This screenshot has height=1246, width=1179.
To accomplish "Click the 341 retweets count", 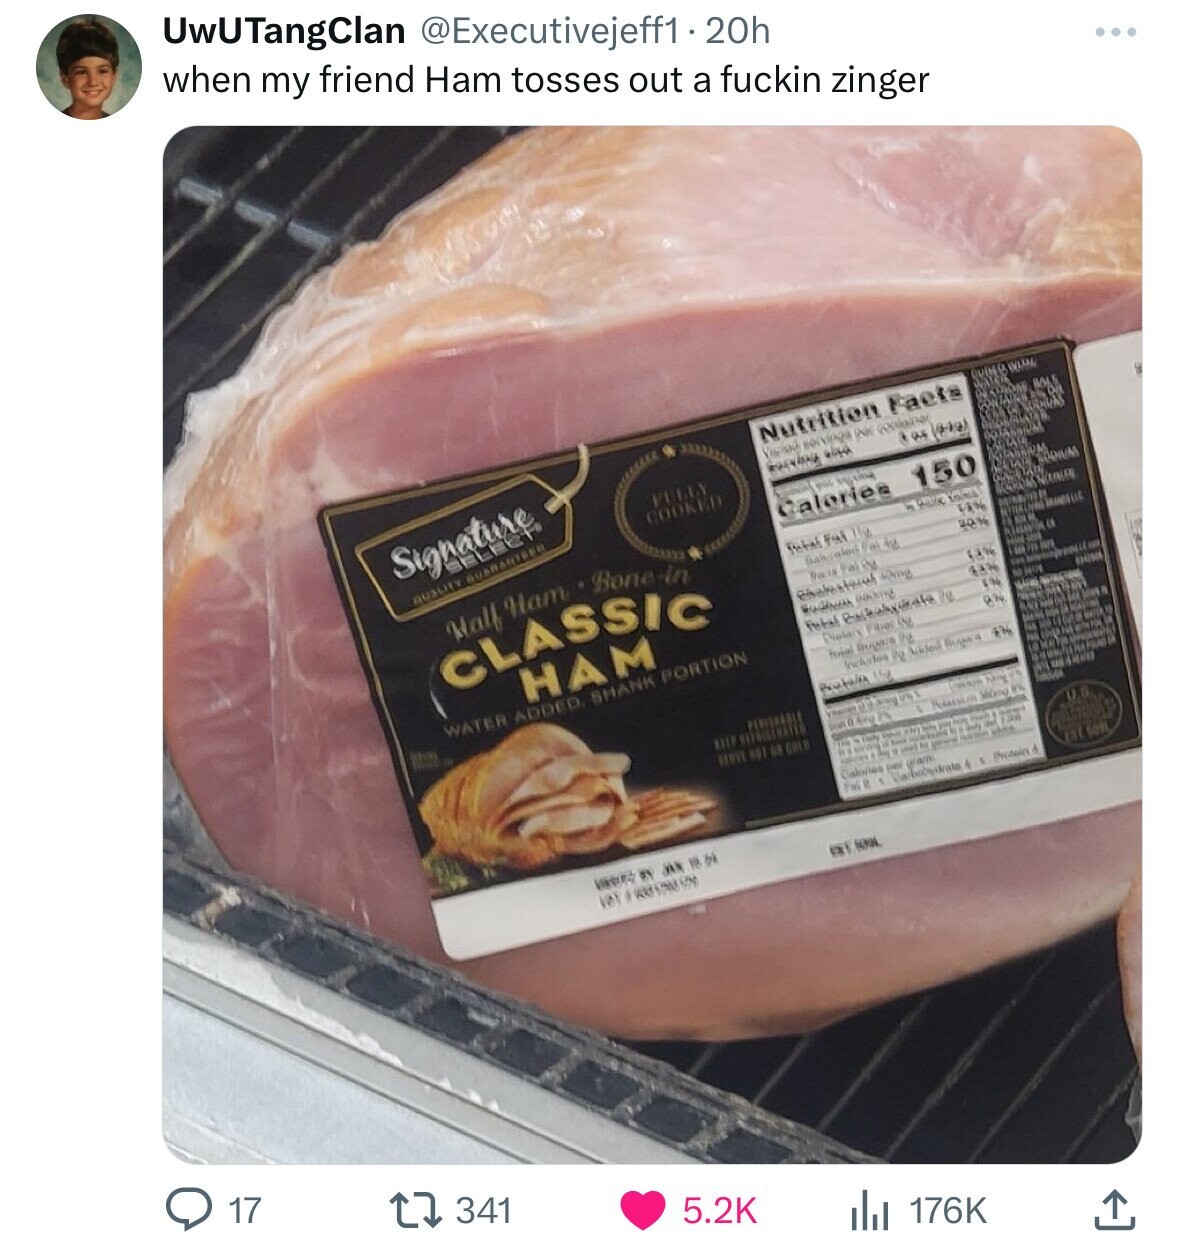I will pyautogui.click(x=484, y=1211).
